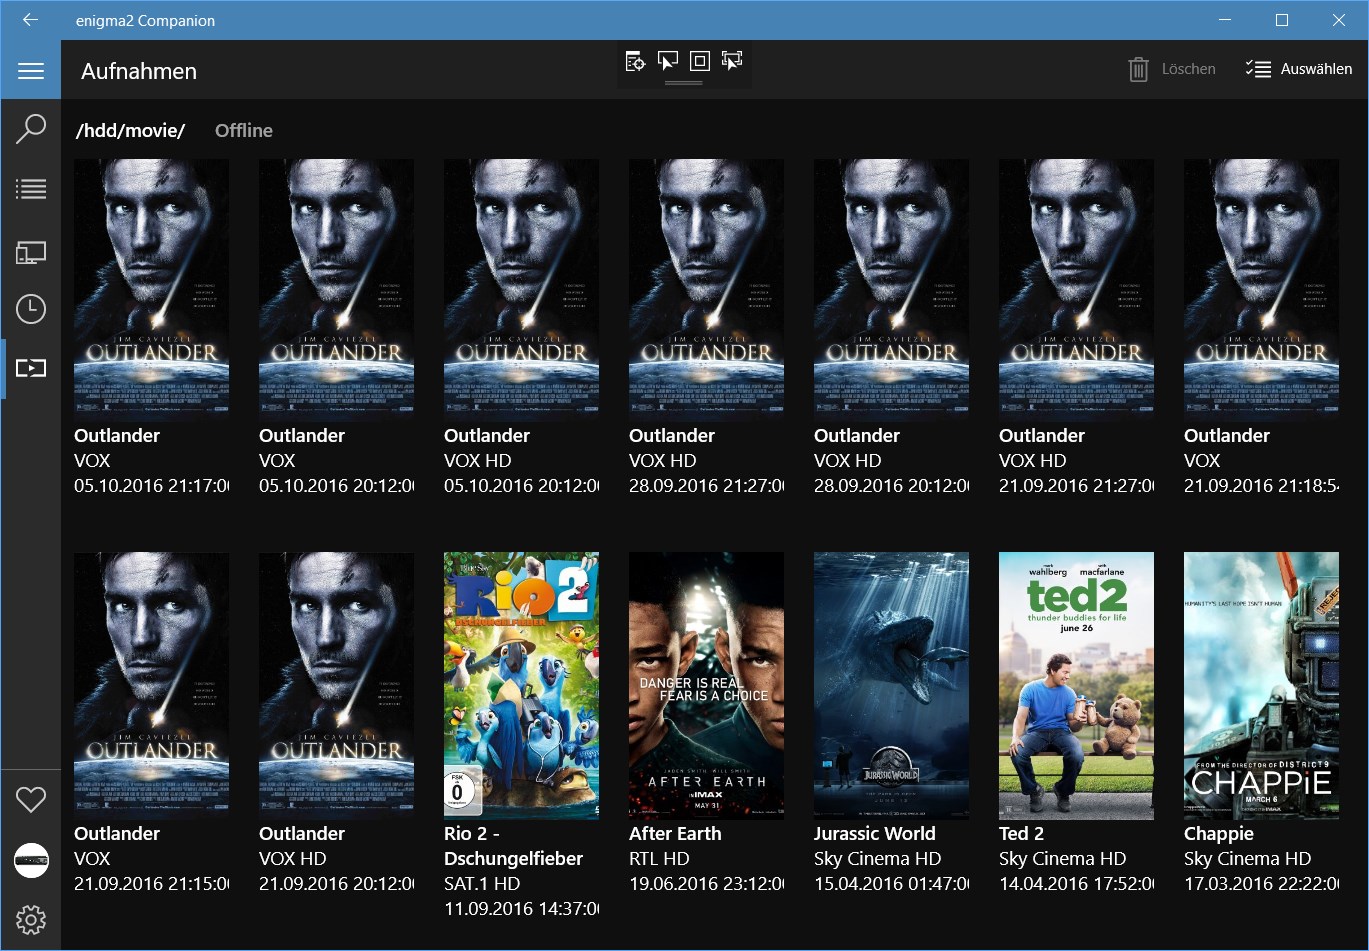
Task: Open the settings gear
Action: 31,920
